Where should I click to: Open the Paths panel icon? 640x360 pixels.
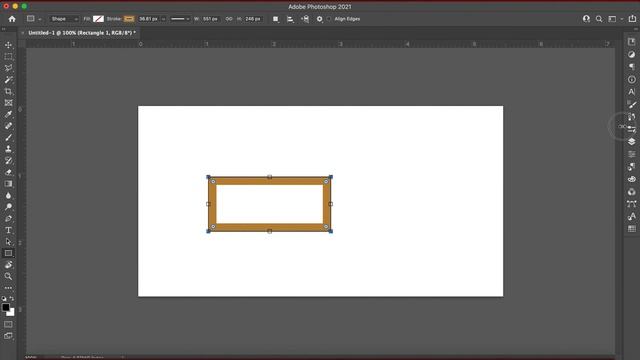point(631,204)
